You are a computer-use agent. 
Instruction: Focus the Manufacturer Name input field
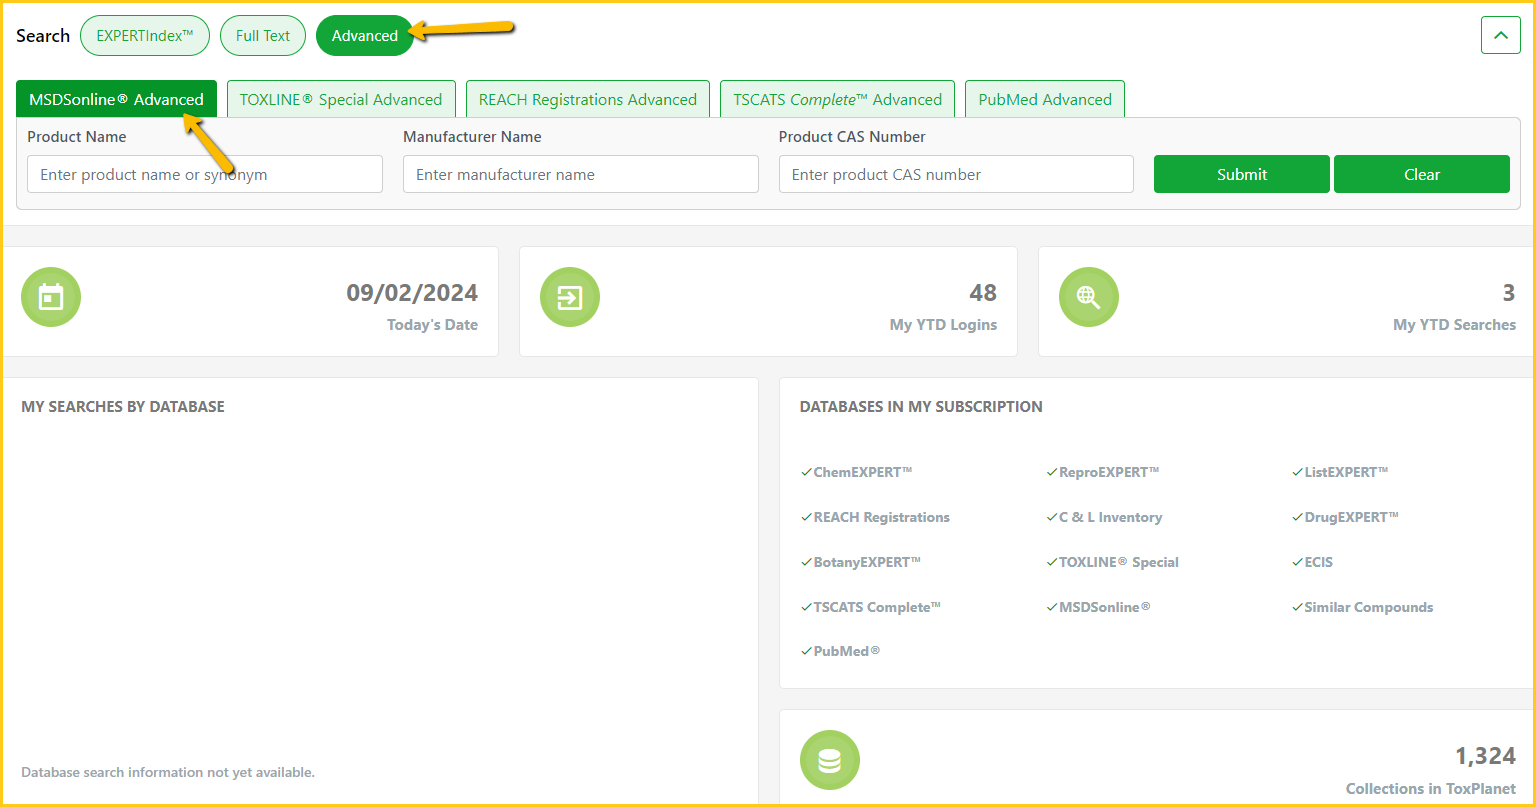tap(580, 174)
